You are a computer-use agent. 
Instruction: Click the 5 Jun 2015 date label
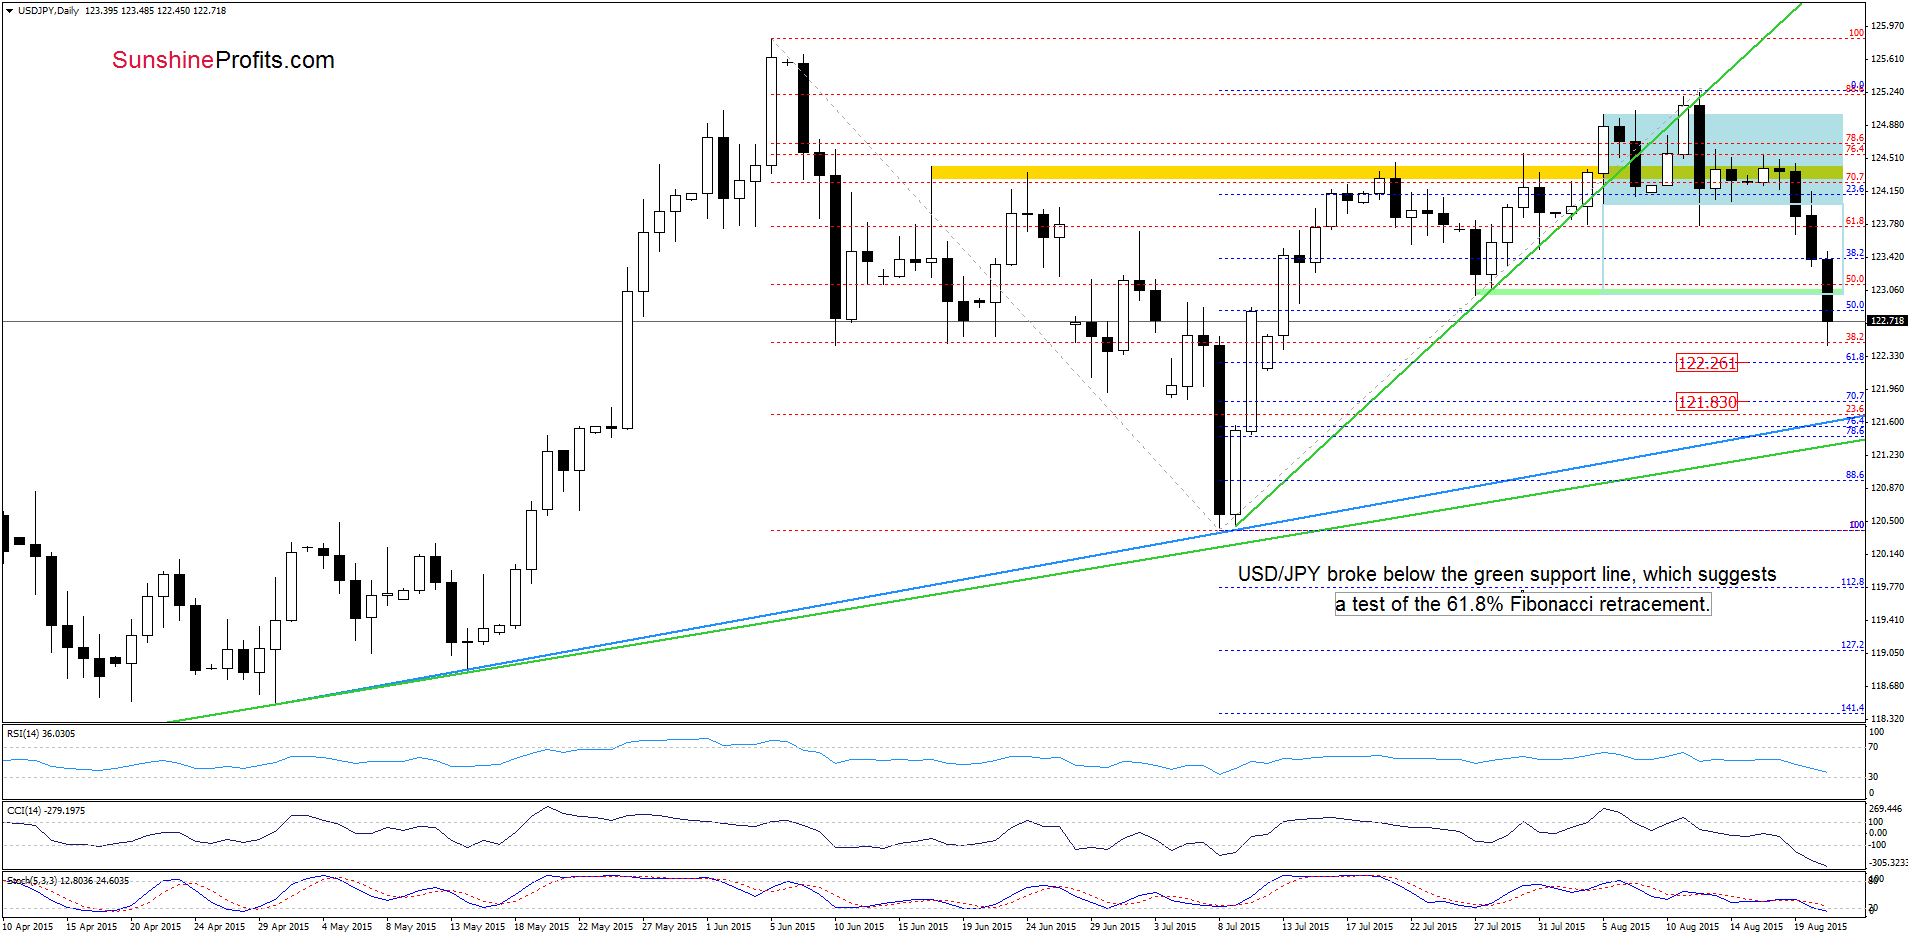tap(792, 927)
